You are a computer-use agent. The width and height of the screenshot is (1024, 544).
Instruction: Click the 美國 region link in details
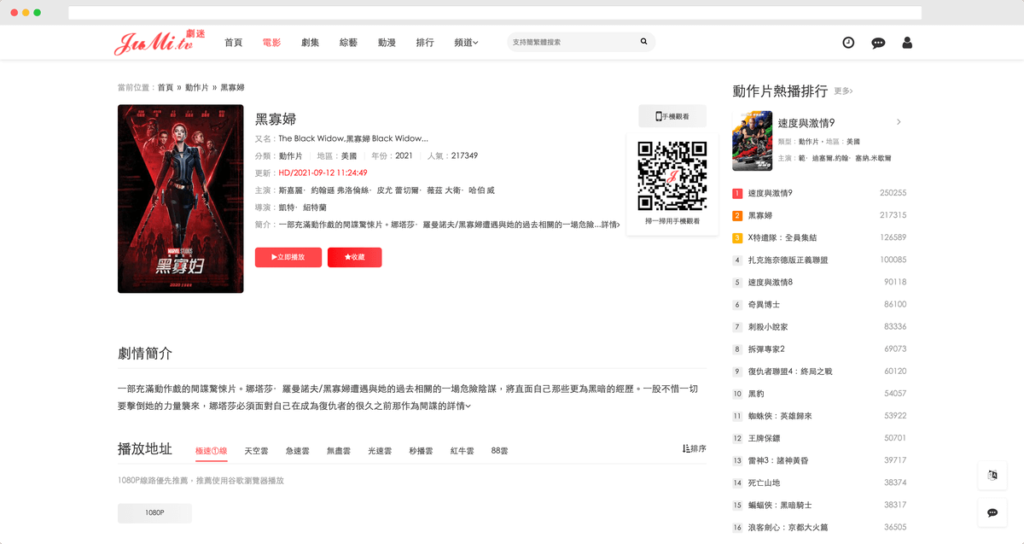click(x=349, y=156)
